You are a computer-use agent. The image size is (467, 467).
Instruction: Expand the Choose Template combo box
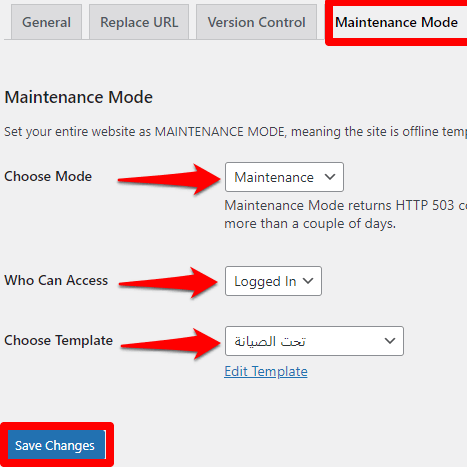(x=314, y=341)
